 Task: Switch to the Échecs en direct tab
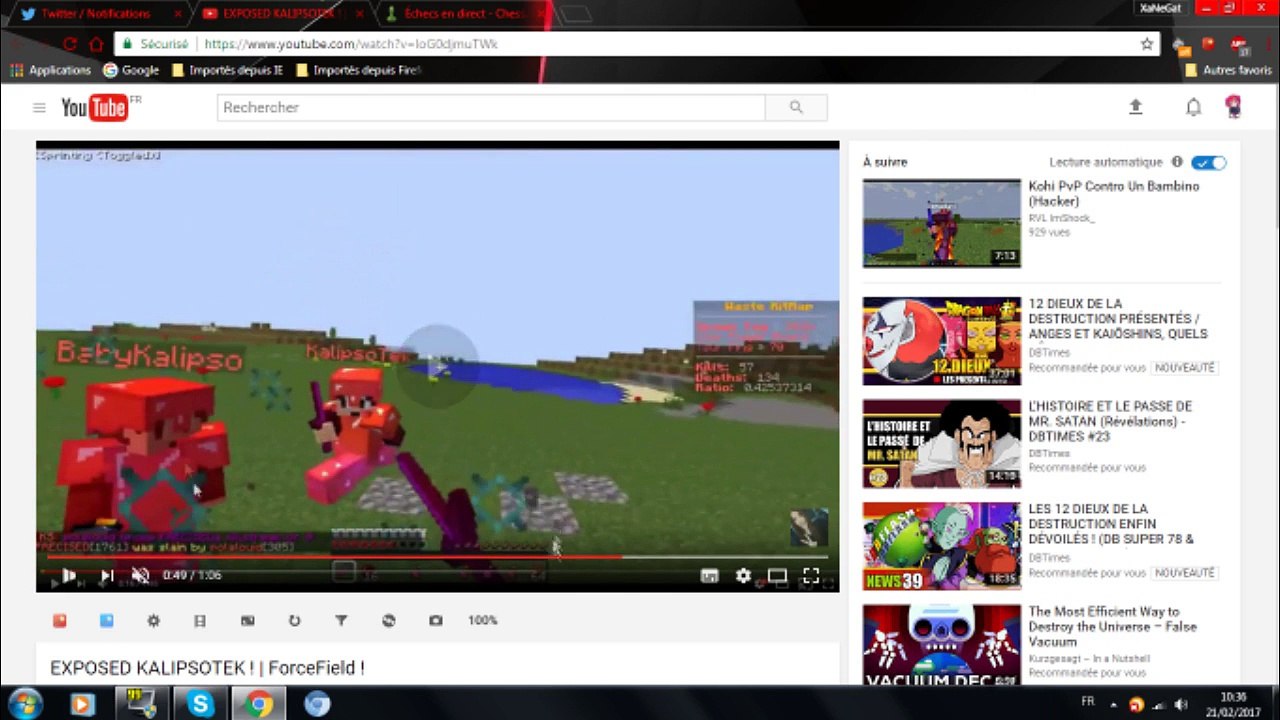tap(467, 13)
